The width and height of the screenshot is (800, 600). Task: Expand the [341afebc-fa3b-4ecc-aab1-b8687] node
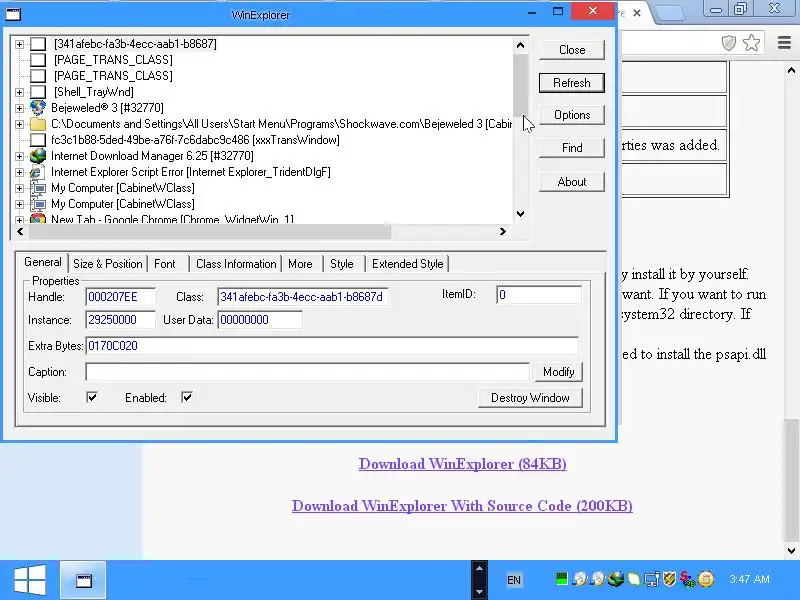(x=19, y=44)
